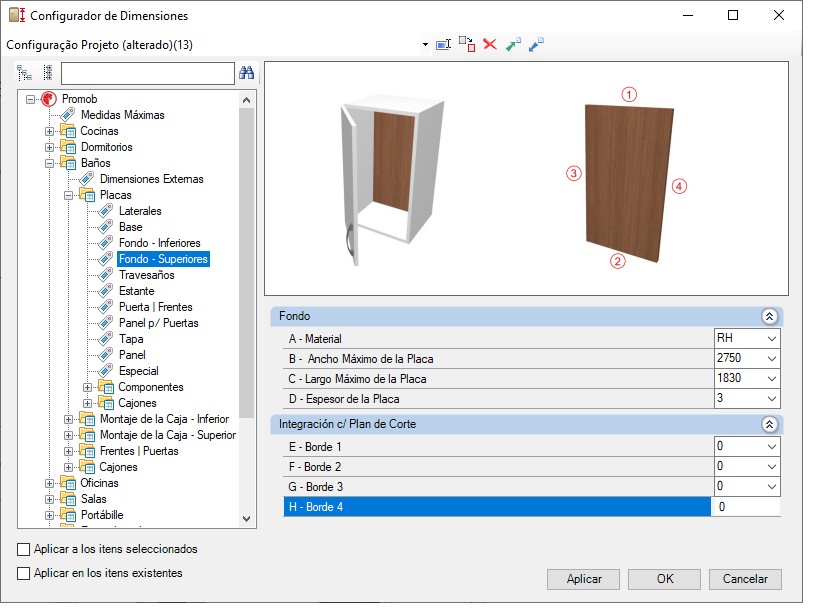The width and height of the screenshot is (817, 614).
Task: Click the tree search input field
Action: tap(147, 74)
